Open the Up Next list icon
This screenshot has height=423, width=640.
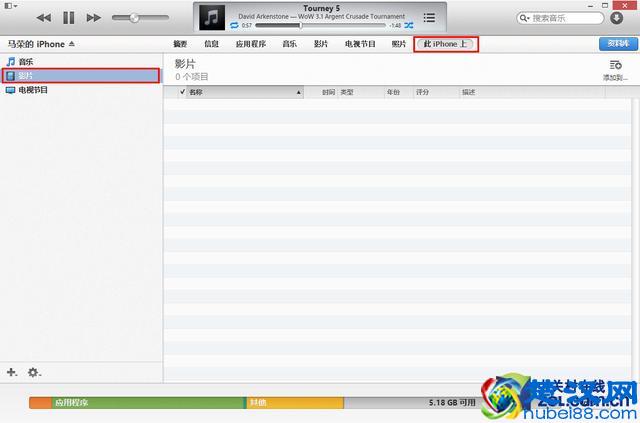429,18
